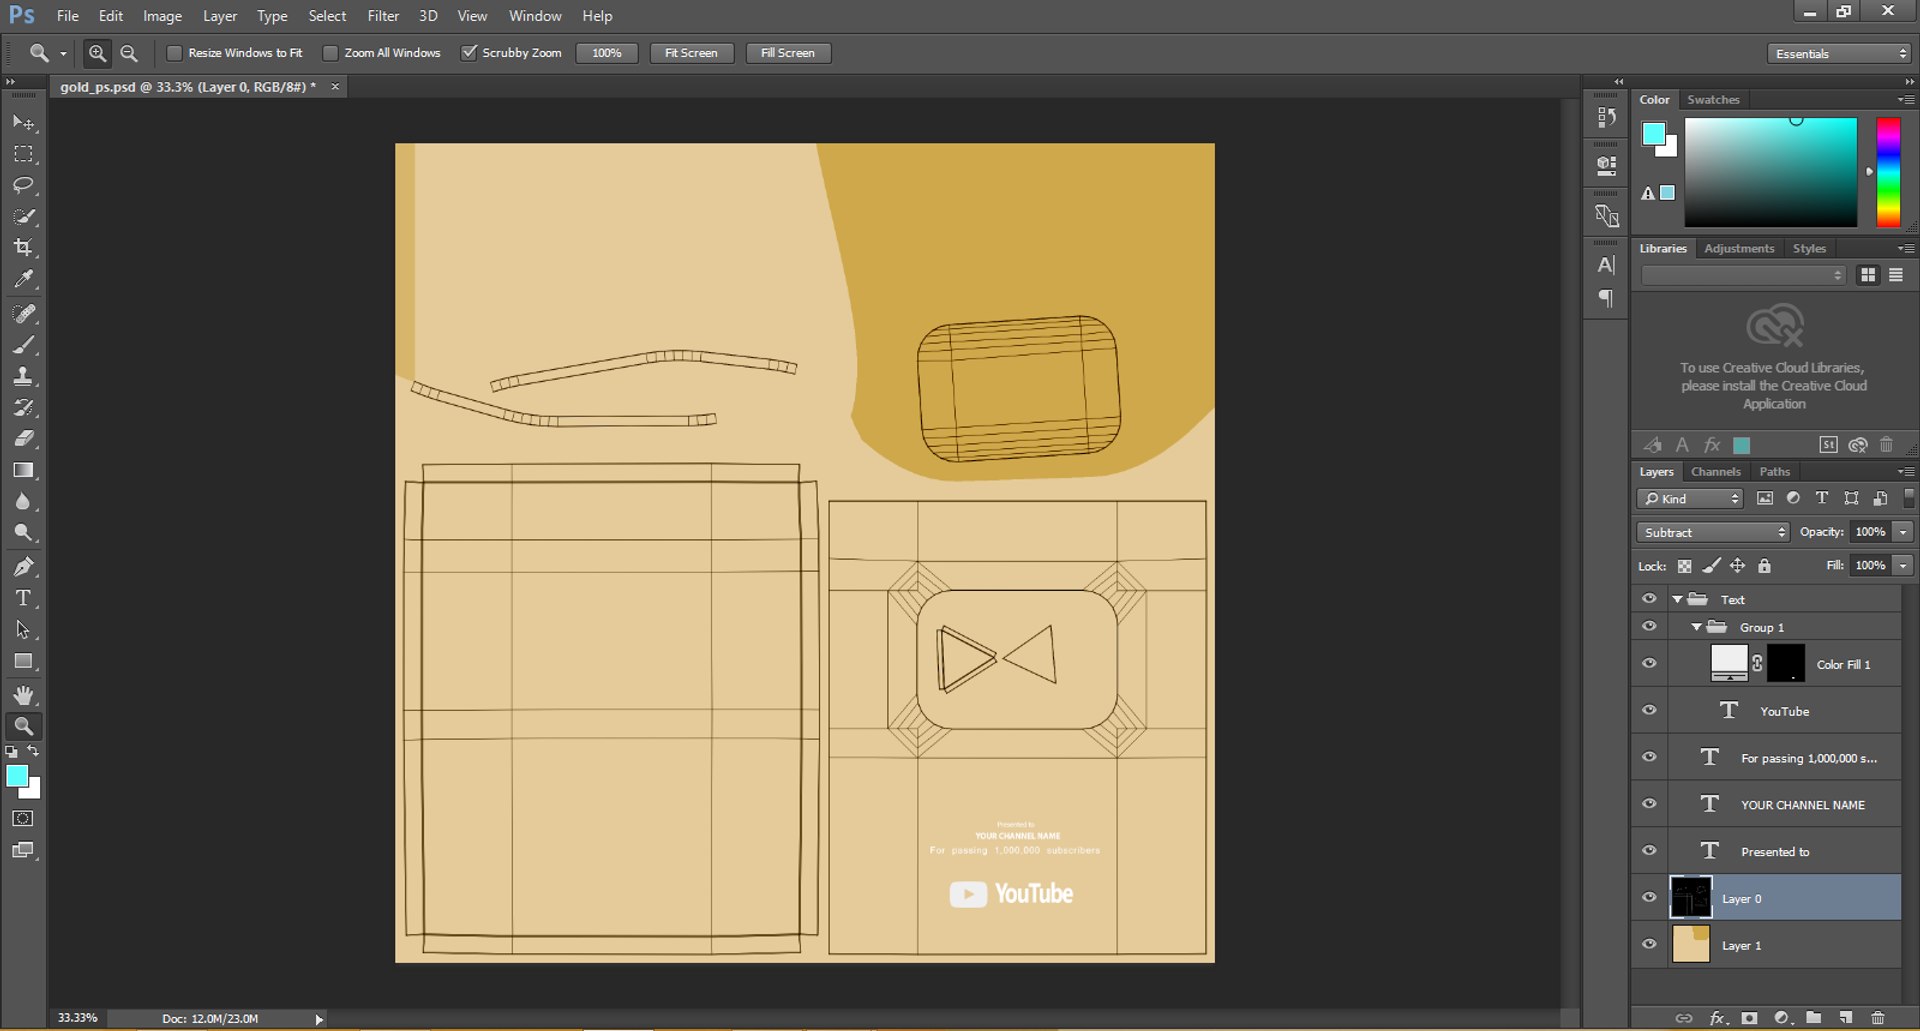Viewport: 1920px width, 1031px height.
Task: Select the Lasso tool
Action: coord(23,185)
